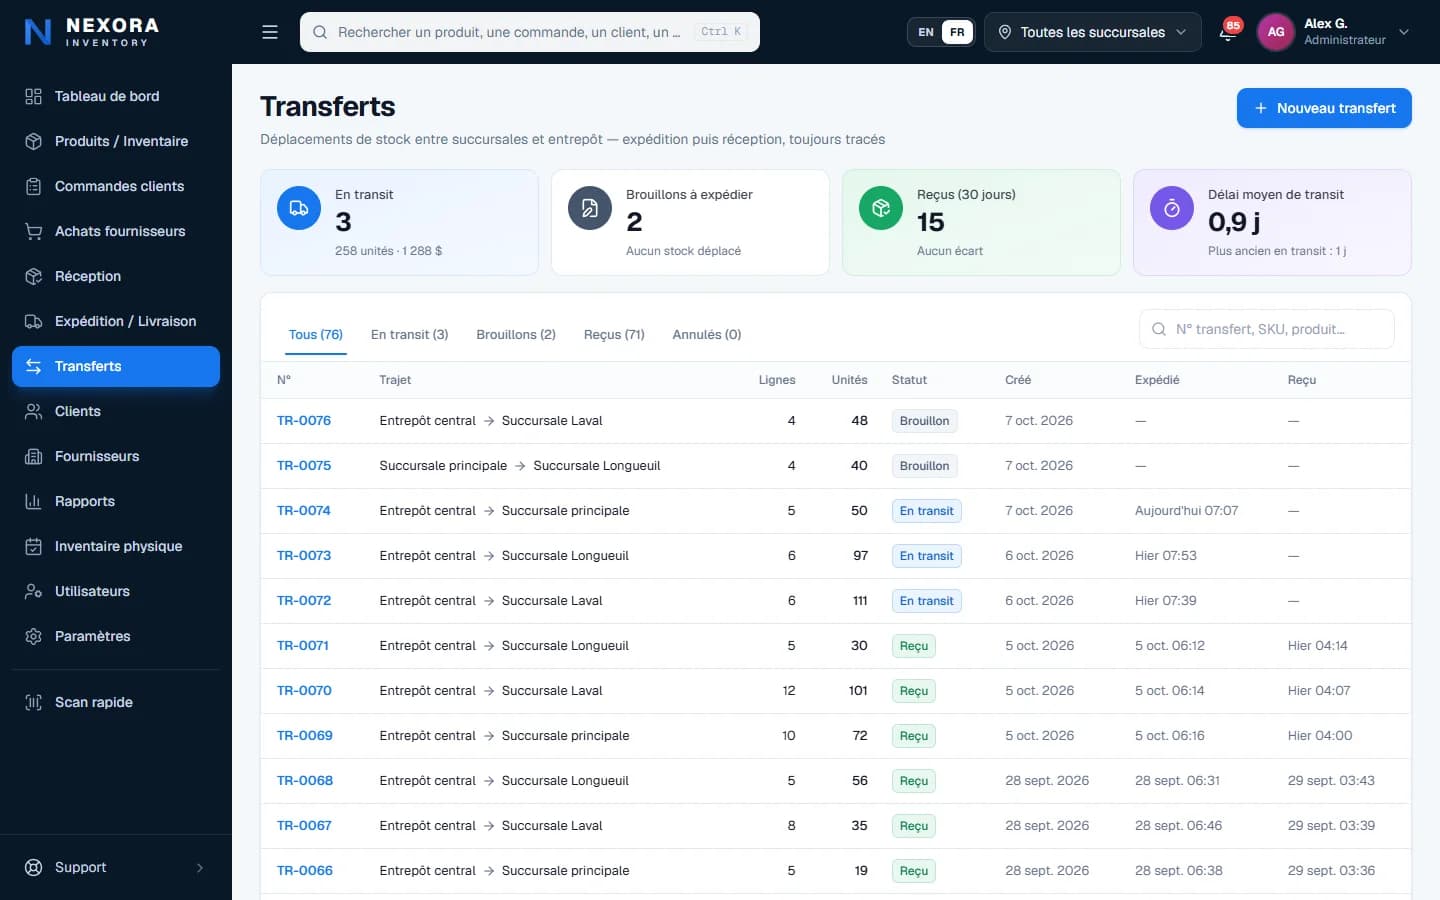Switch language to EN
Screen dimensions: 1440x900
click(x=926, y=32)
